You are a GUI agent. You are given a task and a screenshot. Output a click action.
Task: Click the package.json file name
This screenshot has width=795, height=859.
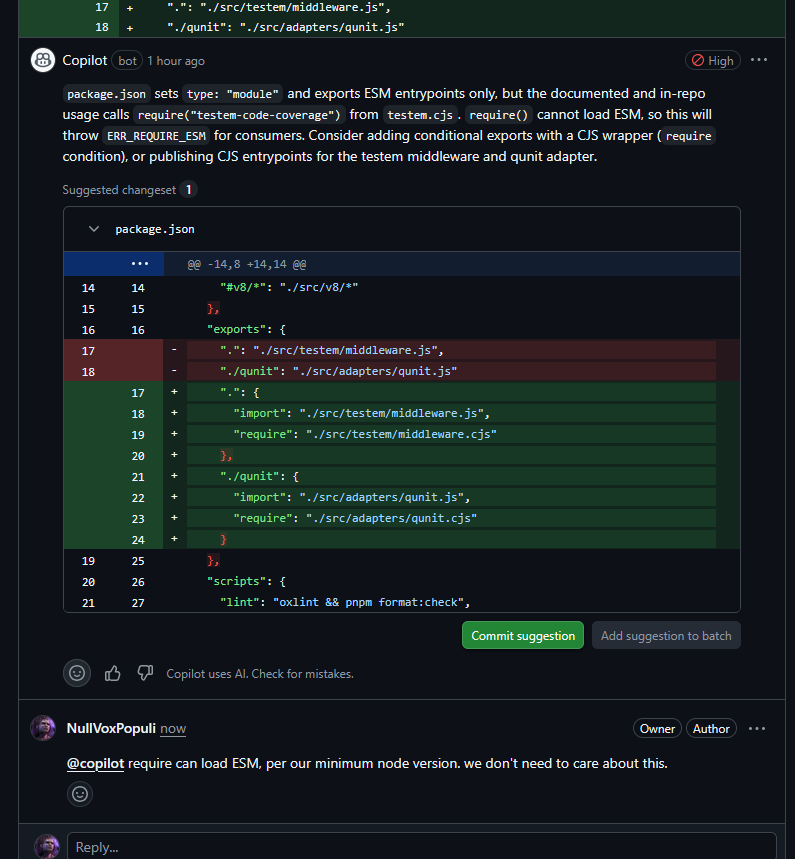(x=155, y=229)
